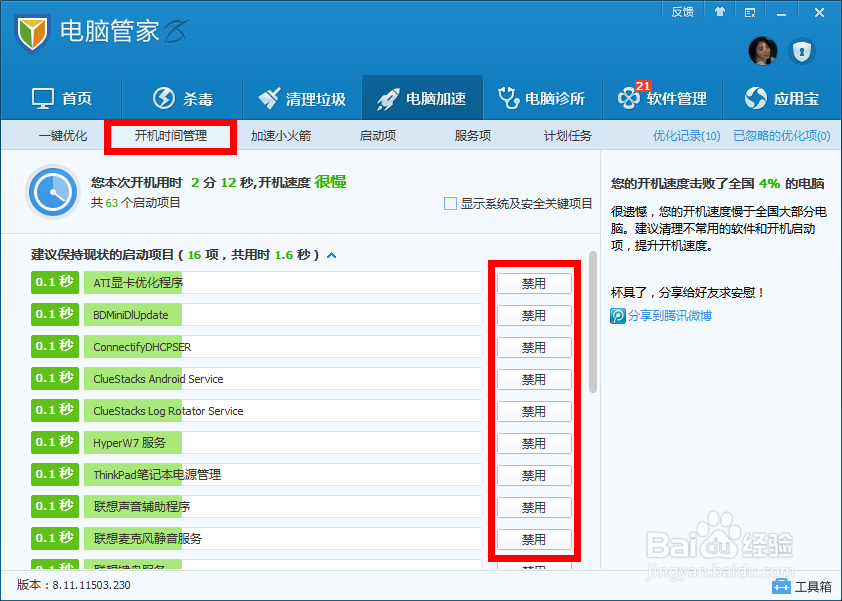842x601 pixels.
Task: Open the 应用宝 section
Action: coord(782,98)
